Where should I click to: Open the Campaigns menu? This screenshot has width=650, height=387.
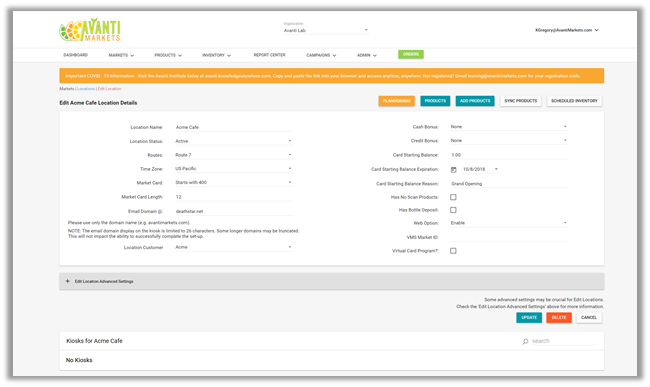[321, 55]
